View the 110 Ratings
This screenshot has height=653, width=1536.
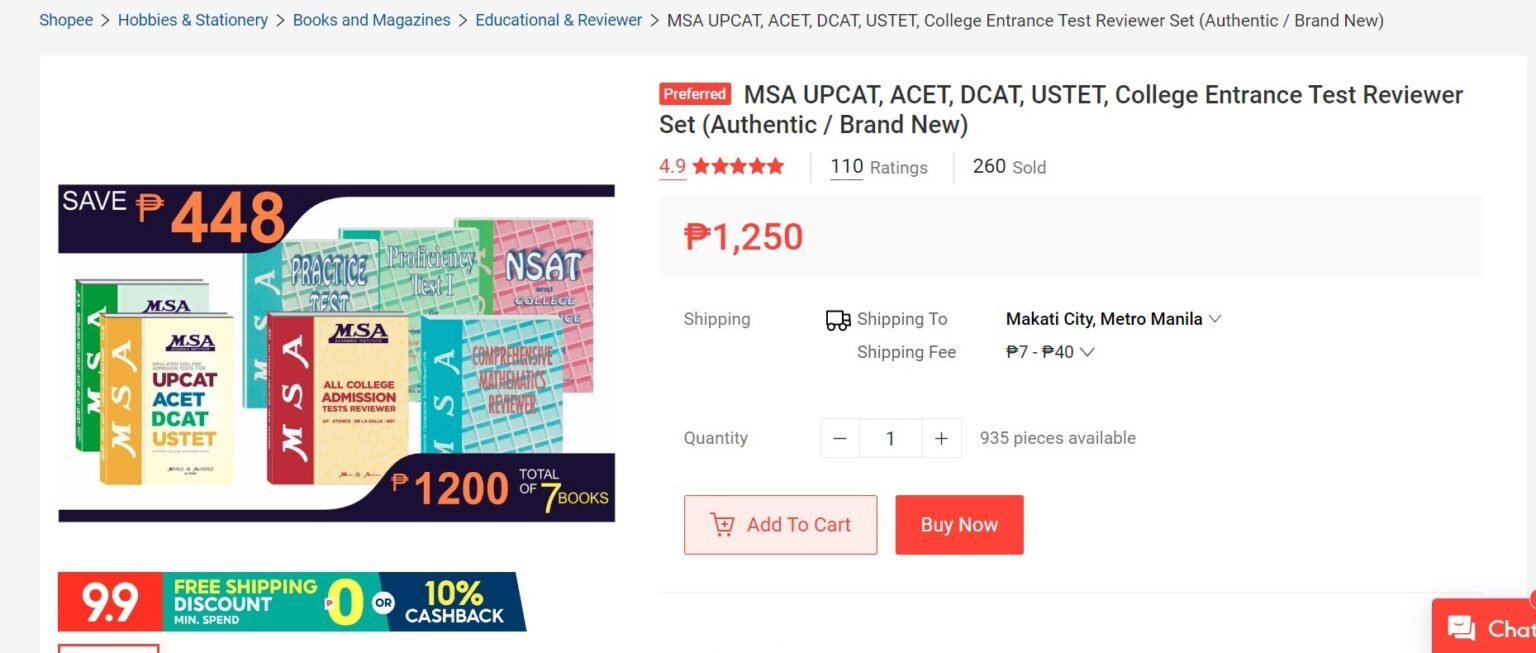click(x=846, y=166)
